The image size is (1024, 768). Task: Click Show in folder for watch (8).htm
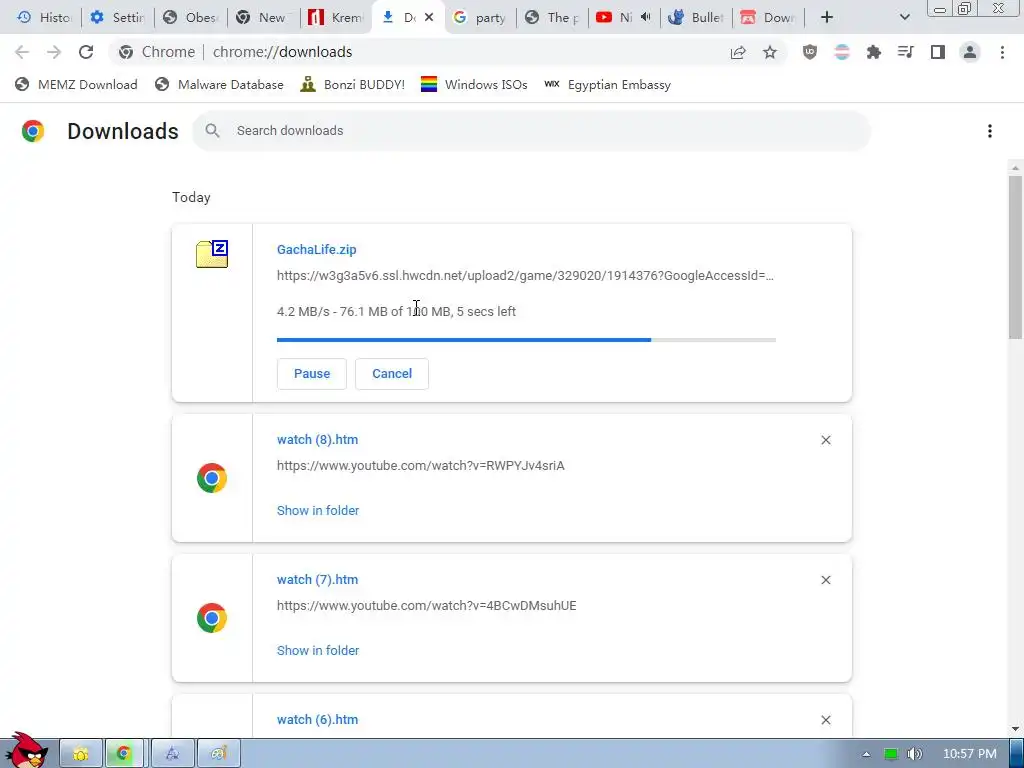pyautogui.click(x=318, y=511)
